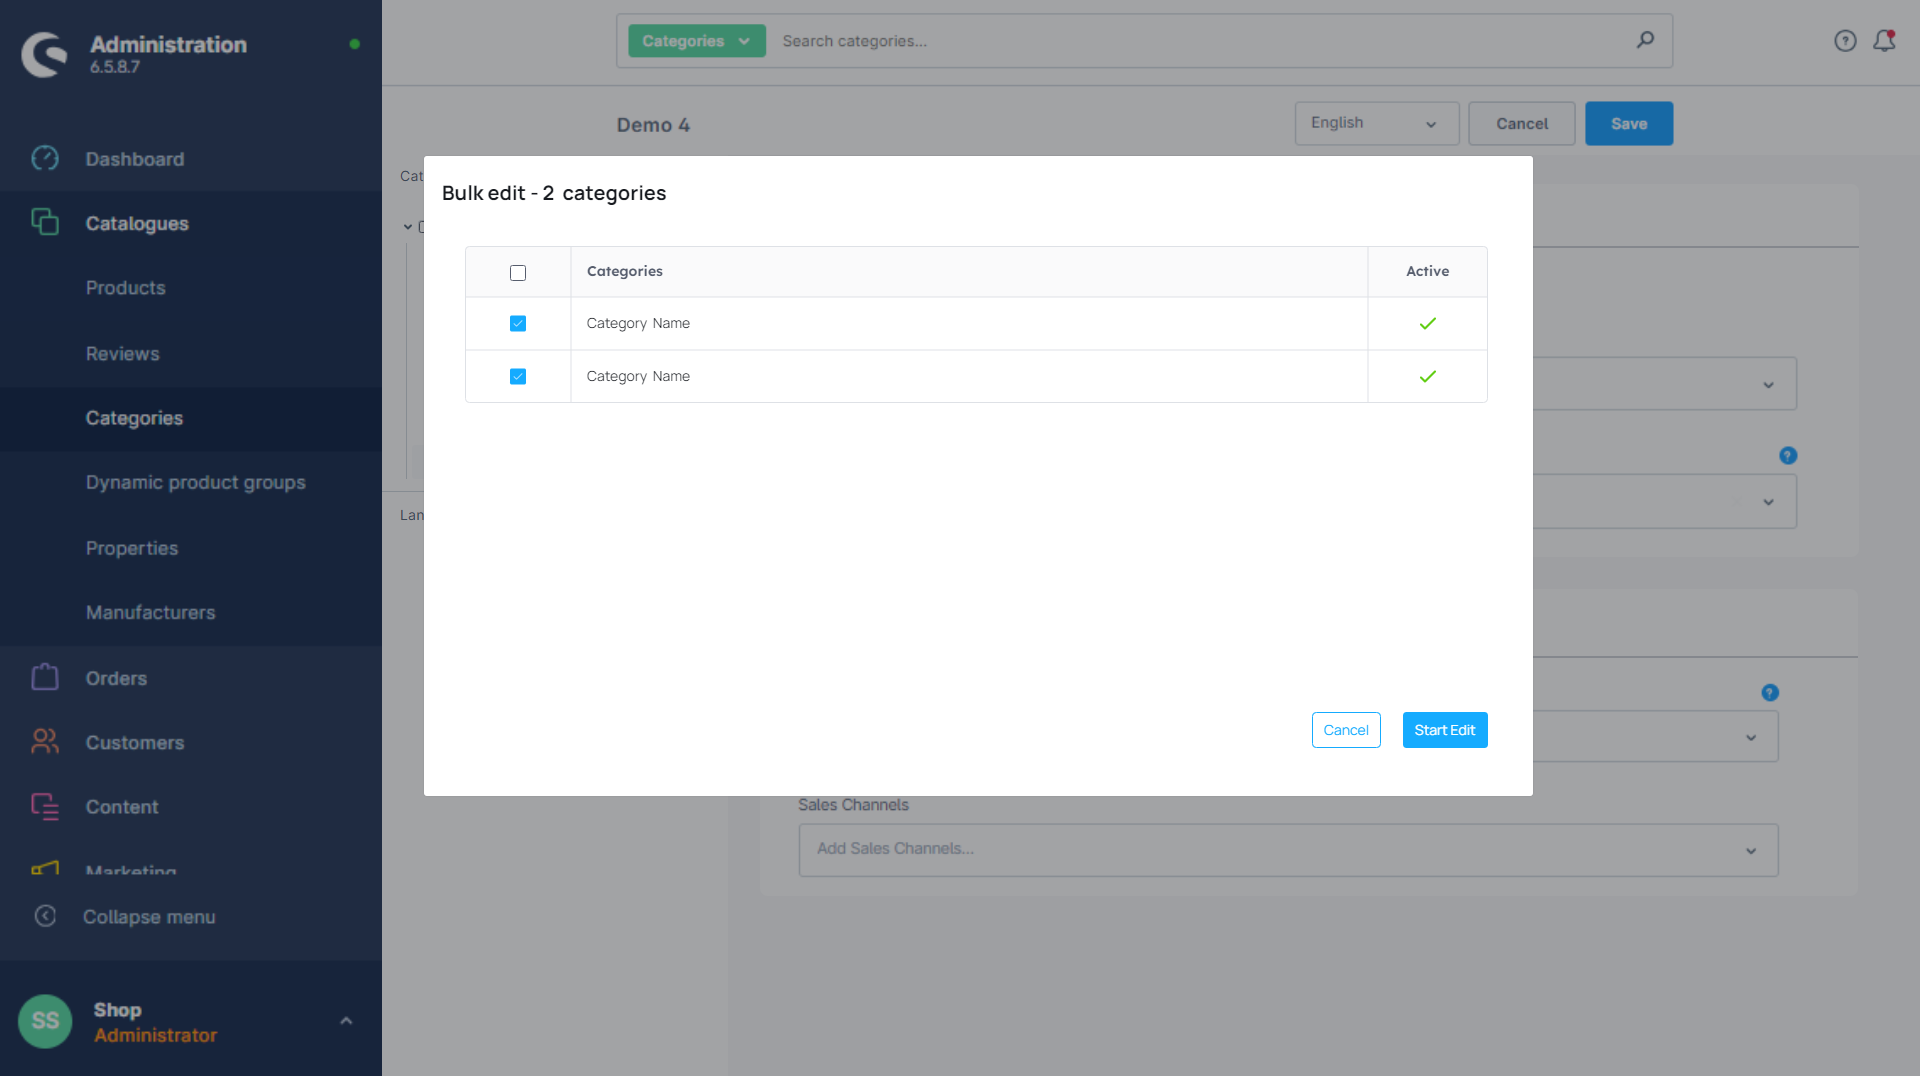Uncheck the first Category Name row checkbox
The width and height of the screenshot is (1920, 1076).
pyautogui.click(x=518, y=323)
